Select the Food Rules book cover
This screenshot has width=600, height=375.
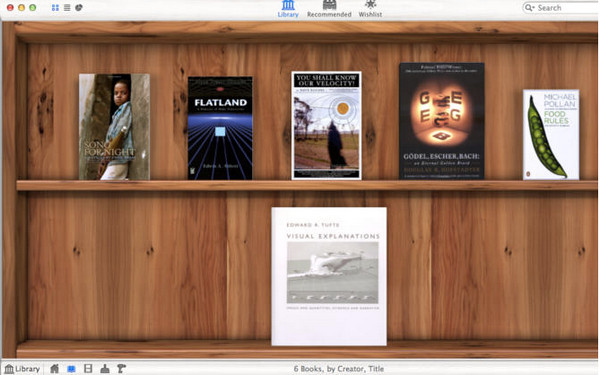(551, 134)
